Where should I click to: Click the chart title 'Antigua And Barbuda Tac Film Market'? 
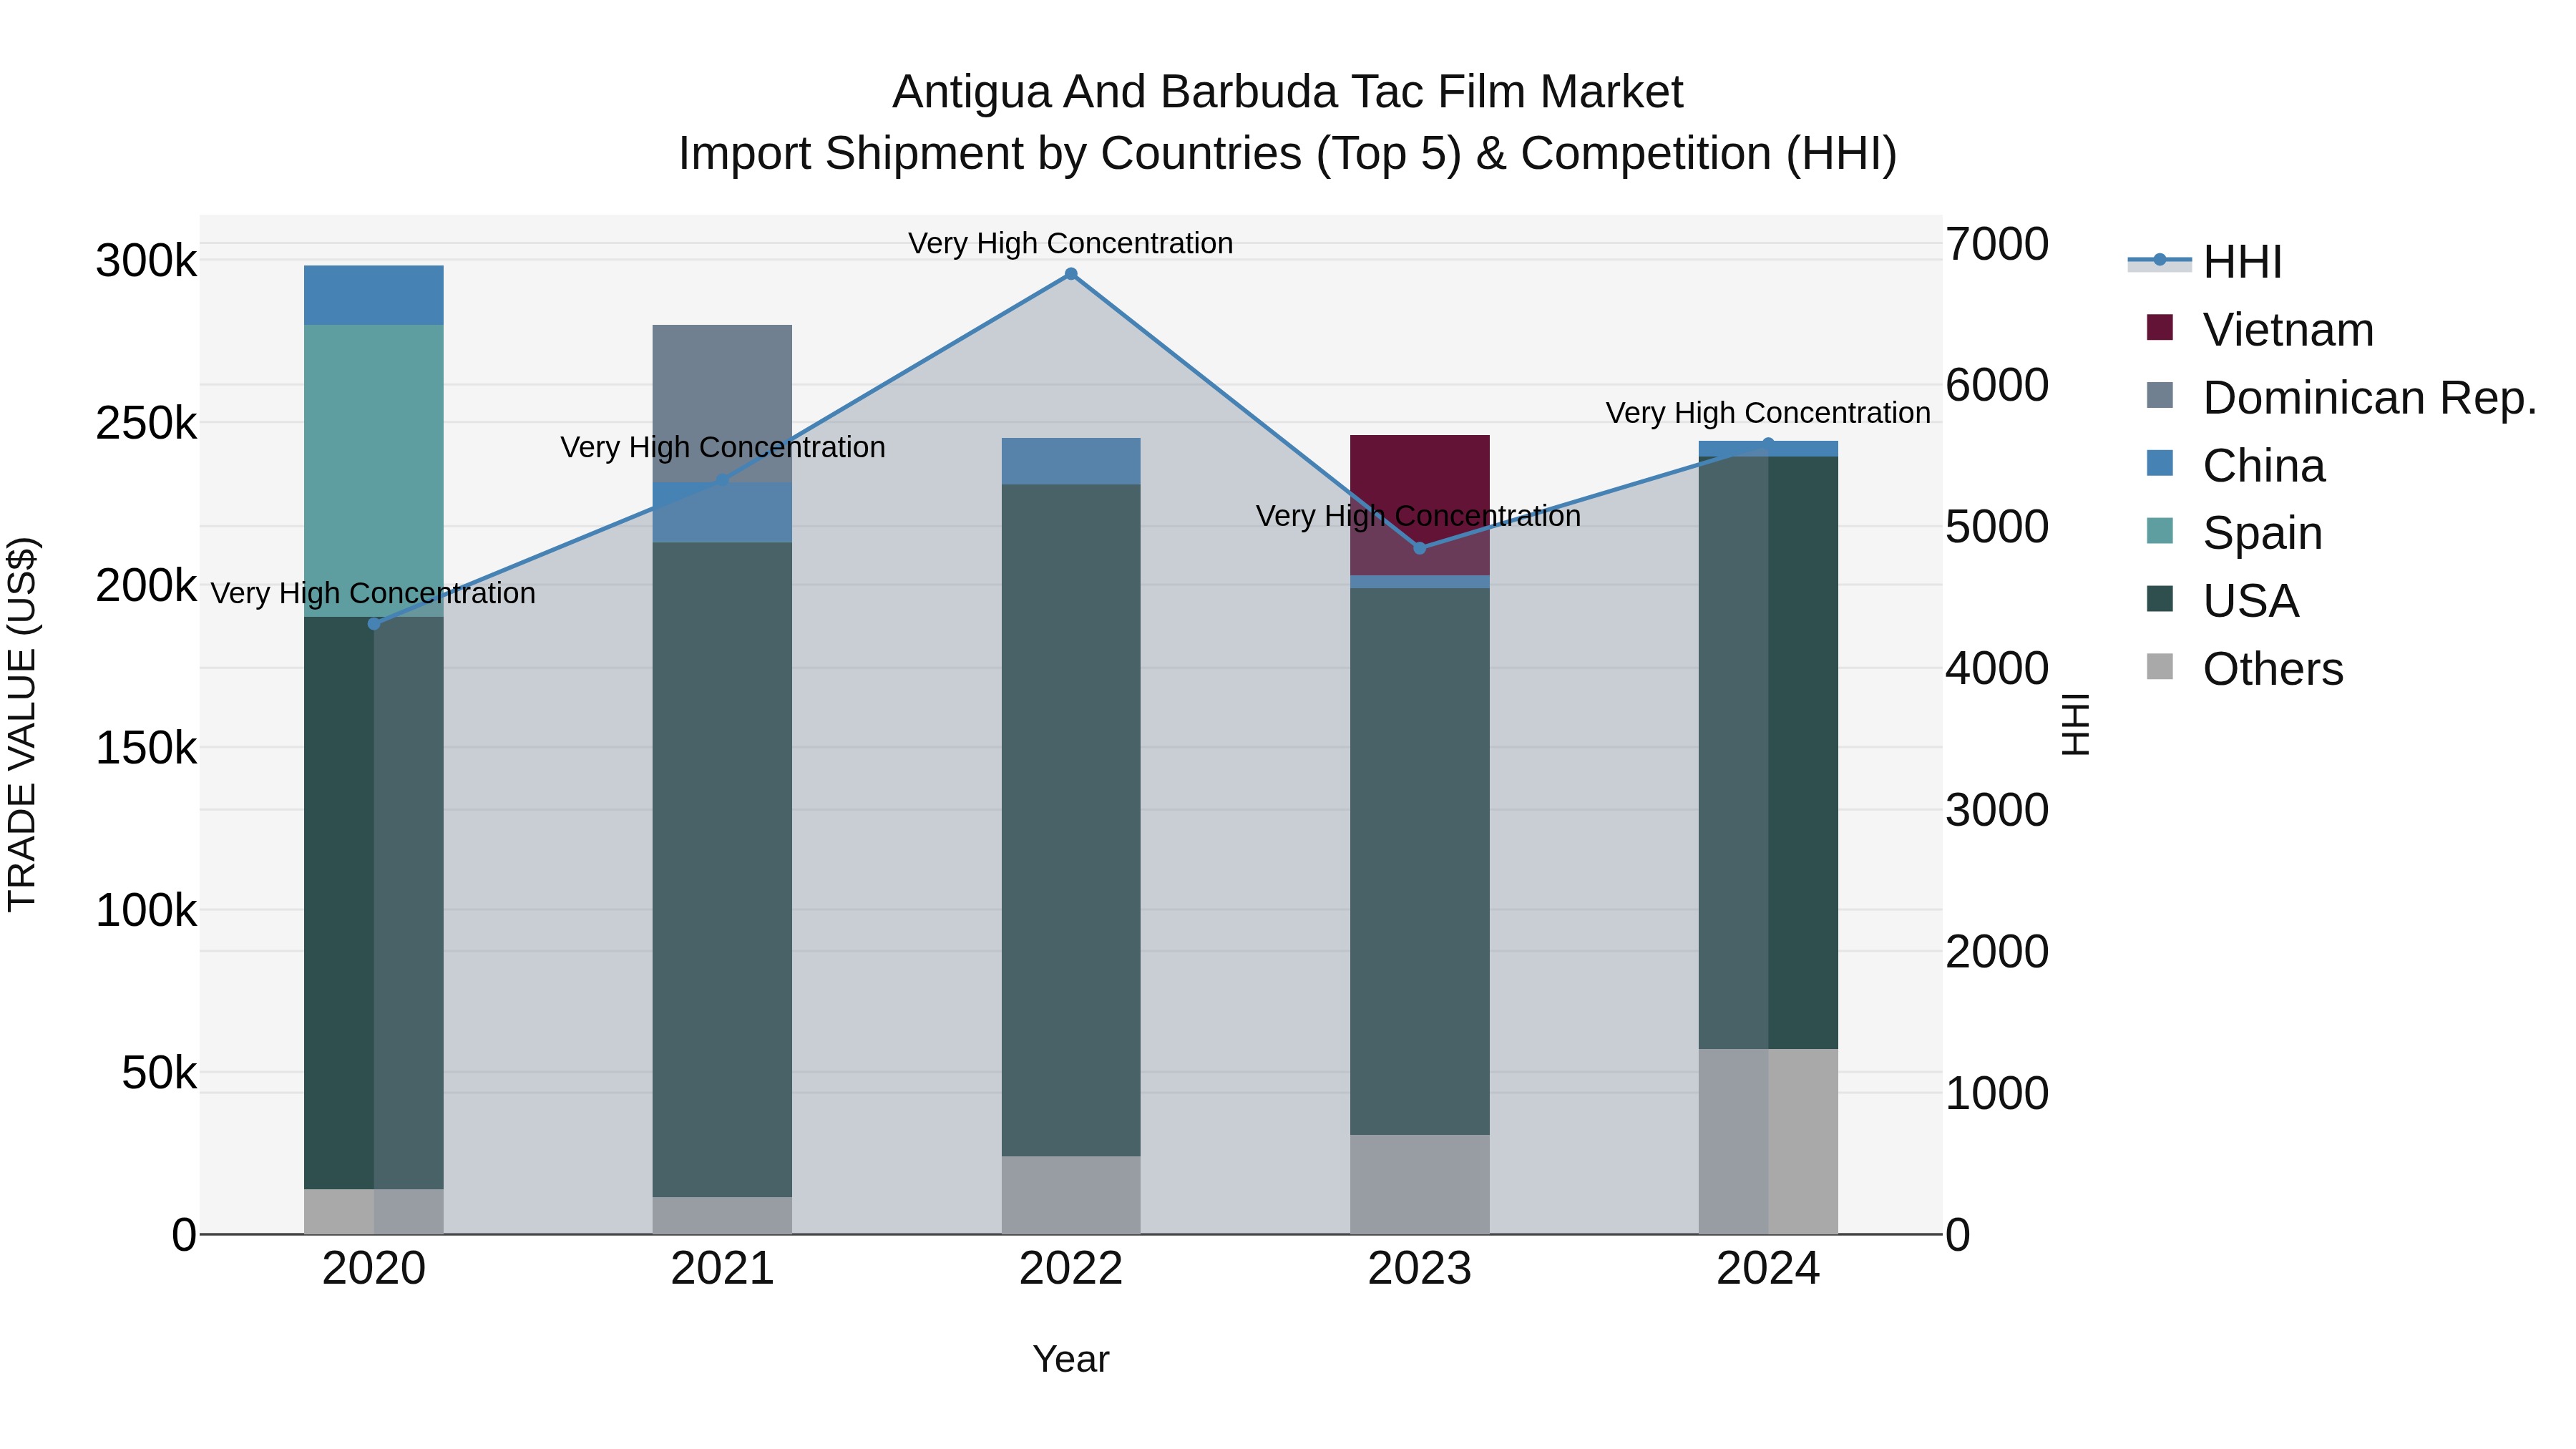point(1287,92)
